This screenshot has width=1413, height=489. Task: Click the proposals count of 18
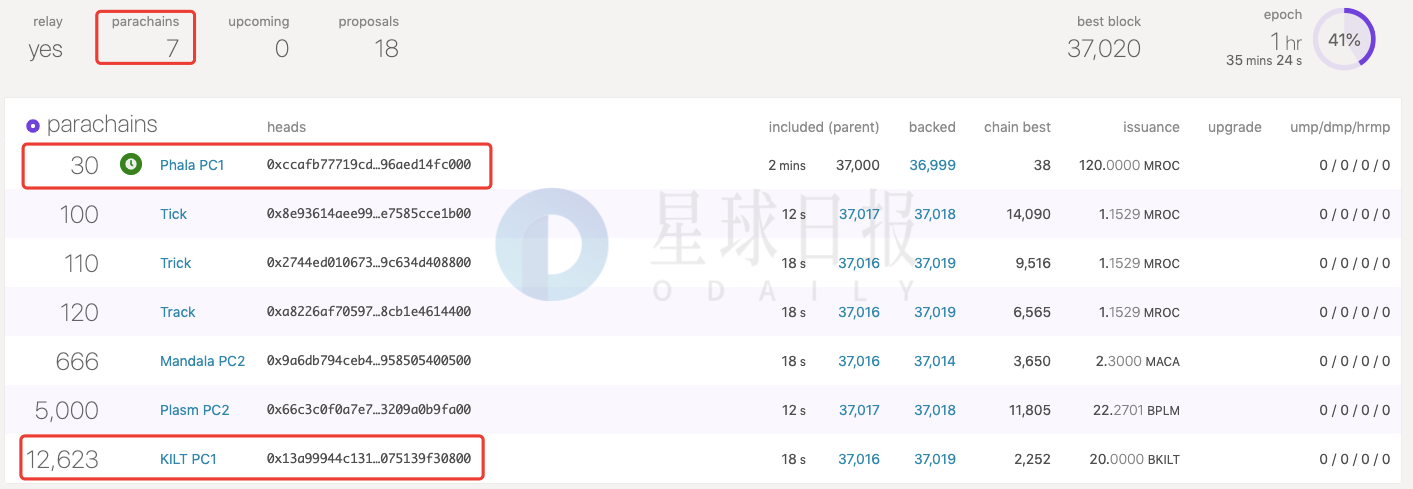(386, 48)
